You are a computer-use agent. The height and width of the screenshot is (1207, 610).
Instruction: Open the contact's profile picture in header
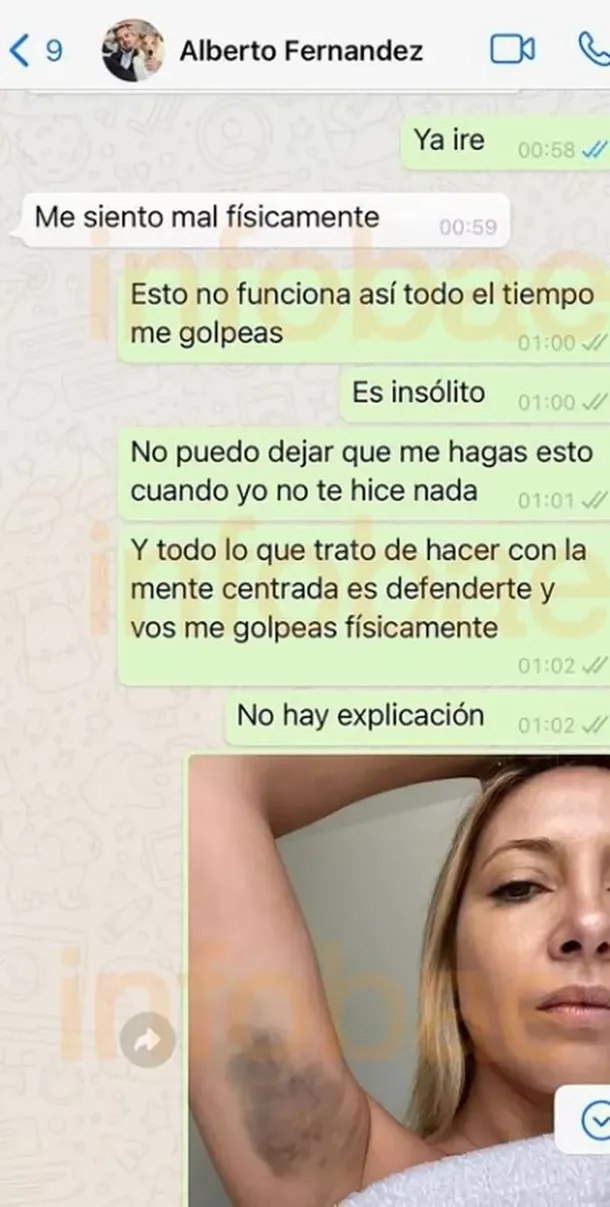(x=133, y=50)
